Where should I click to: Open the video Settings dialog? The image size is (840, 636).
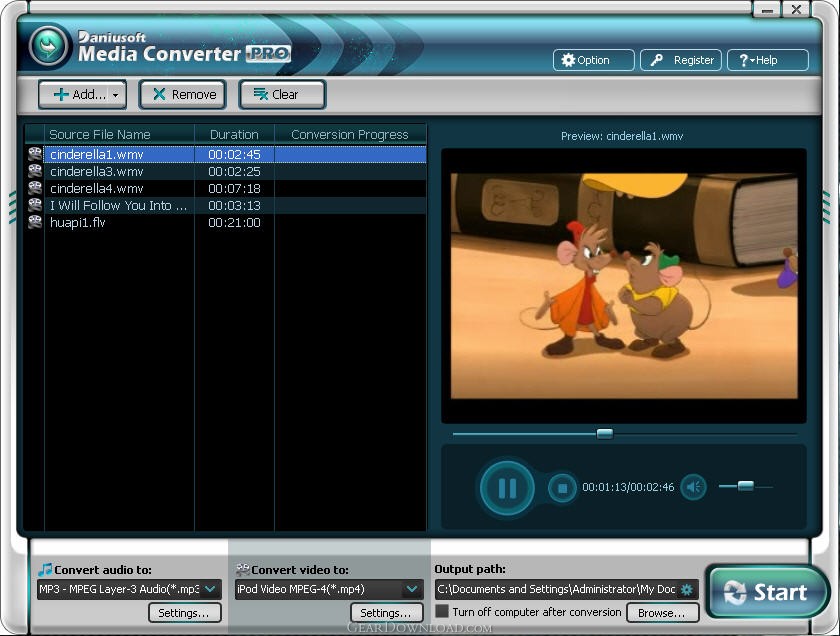(x=387, y=613)
